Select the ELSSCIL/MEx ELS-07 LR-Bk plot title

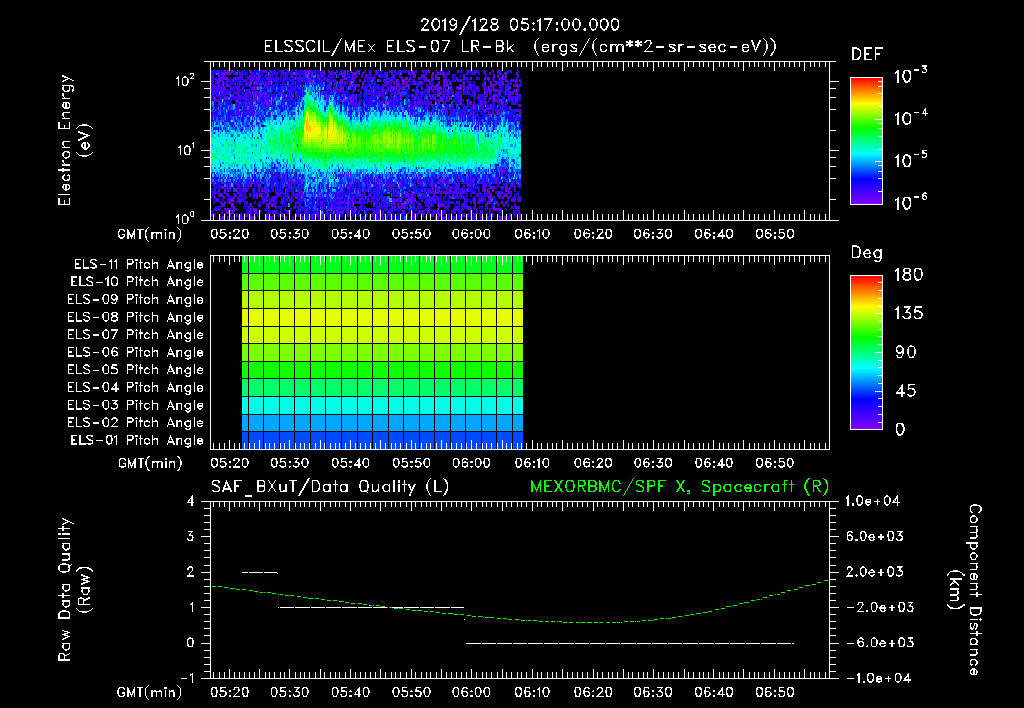coord(520,47)
